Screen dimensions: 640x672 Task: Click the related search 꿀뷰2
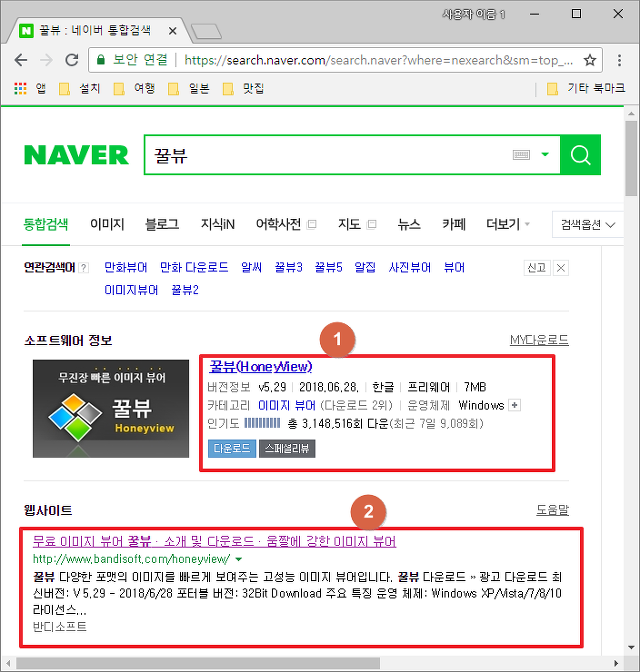185,290
